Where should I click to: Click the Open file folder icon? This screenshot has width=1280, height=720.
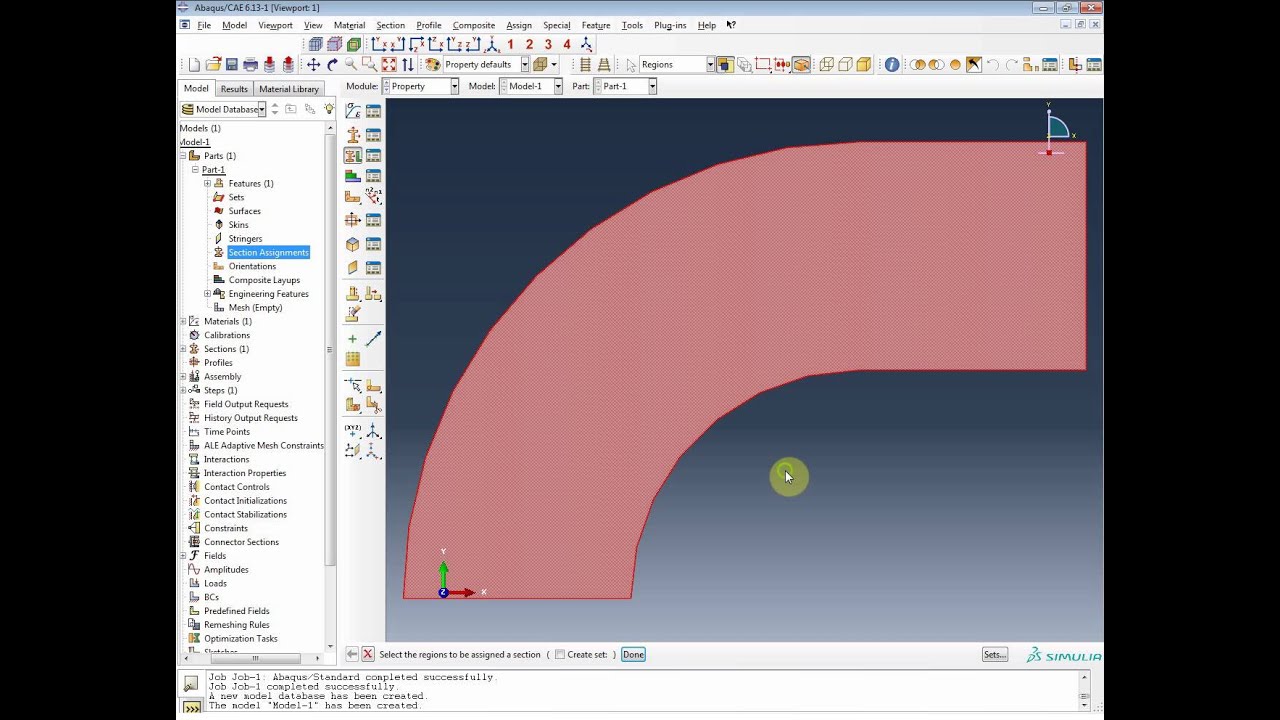[x=213, y=65]
